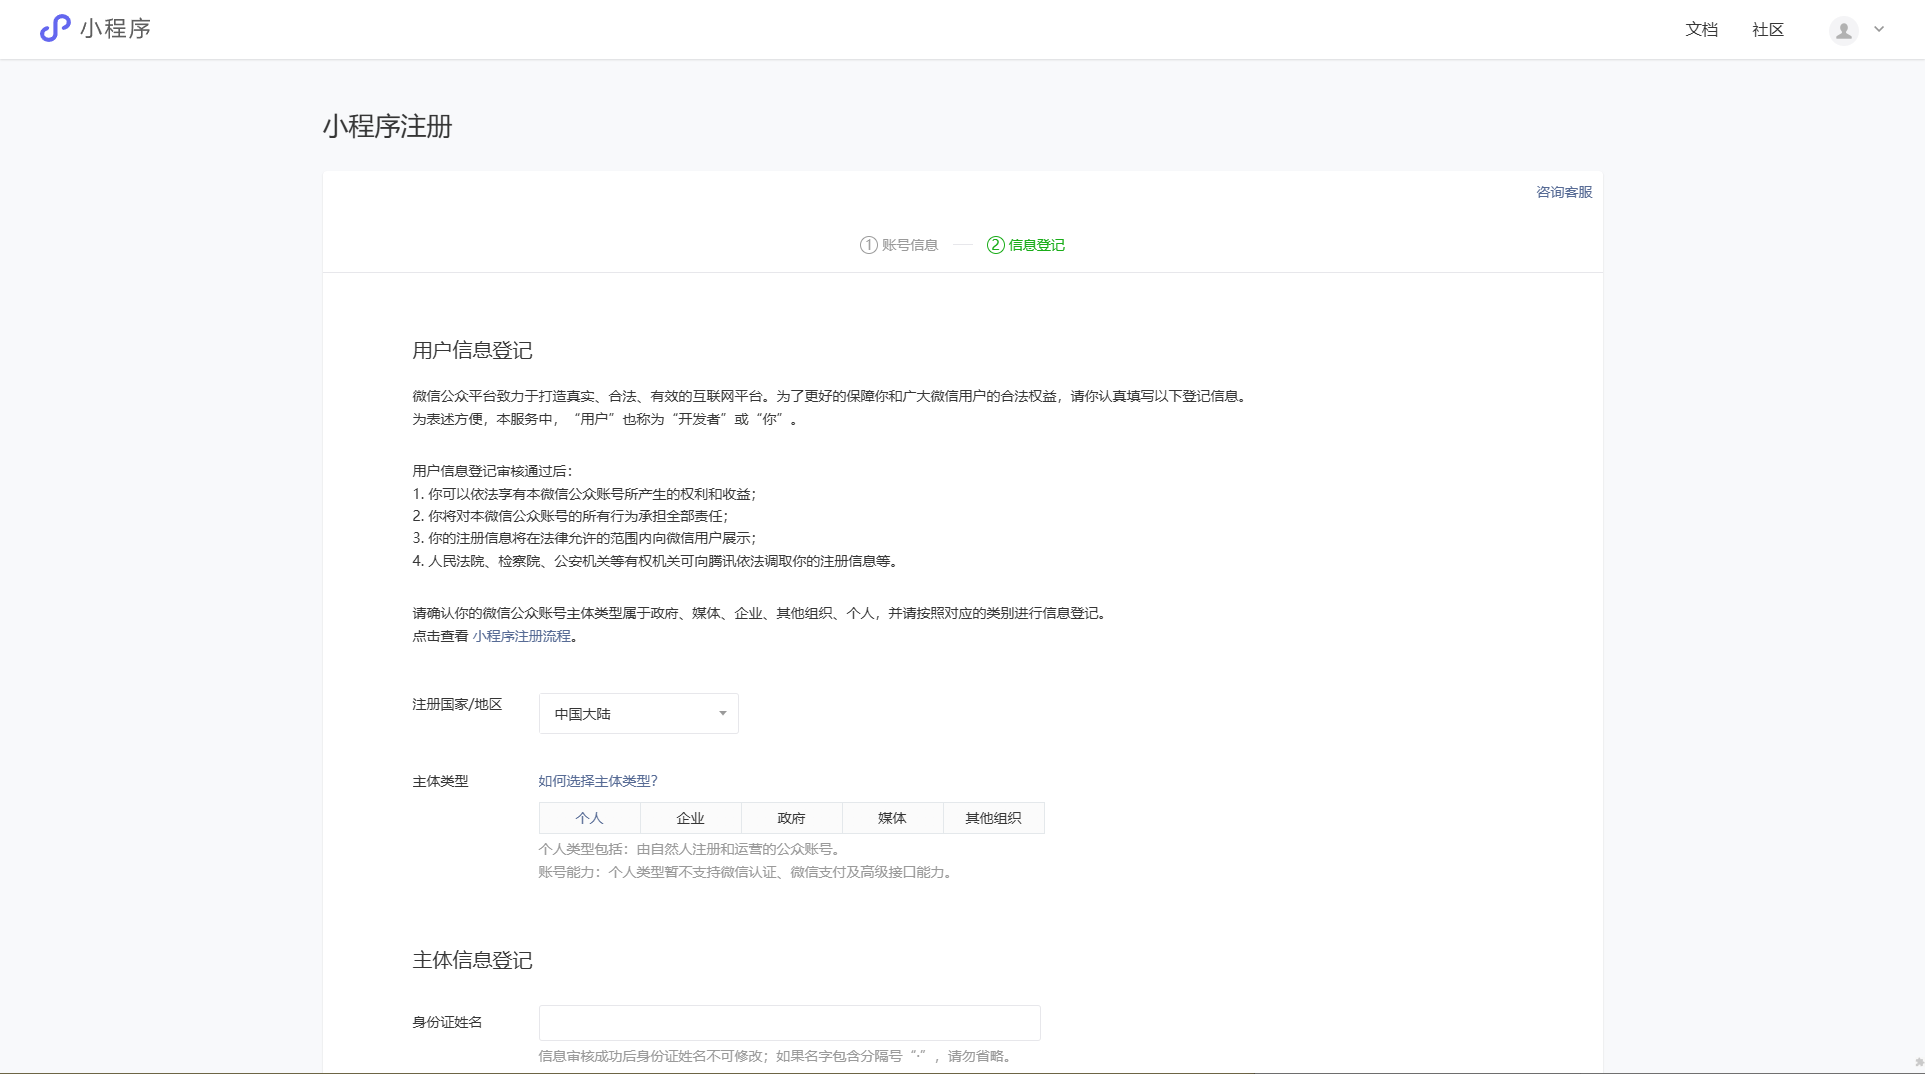1925x1074 pixels.
Task: Choose 政府 as entity type
Action: (x=791, y=818)
